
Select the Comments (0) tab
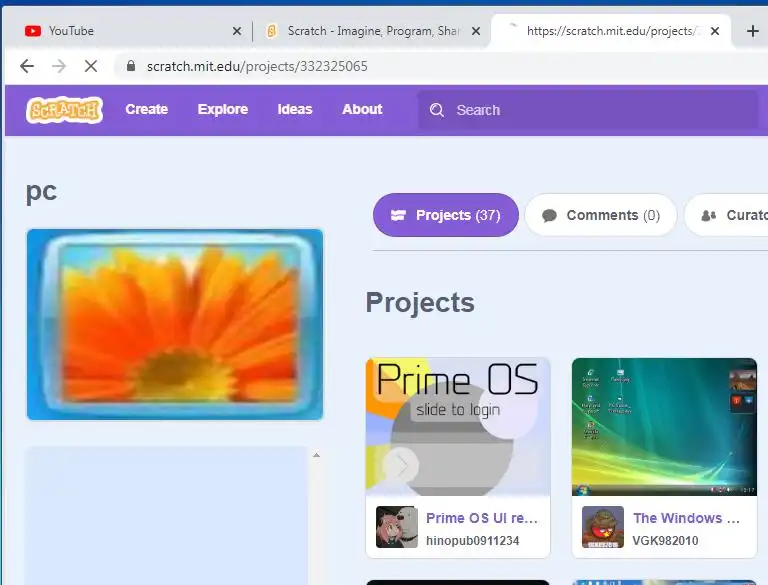tap(600, 215)
